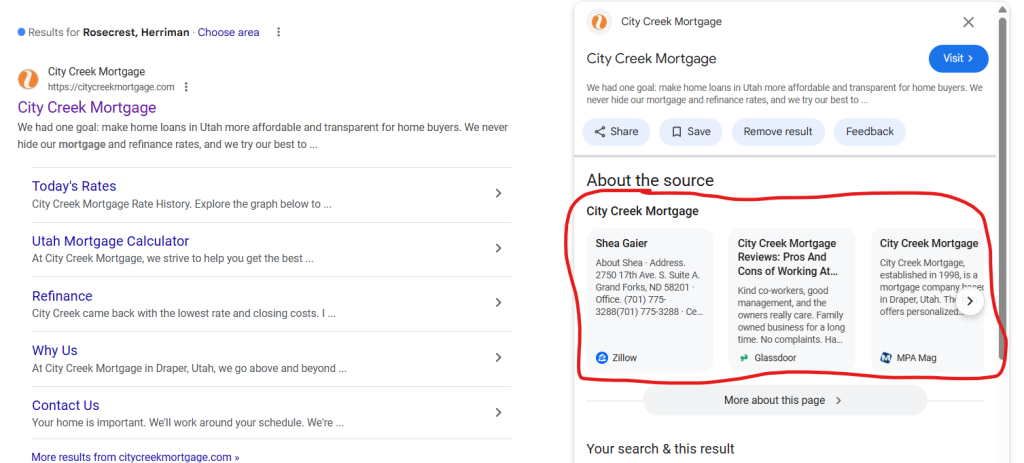Open the Today's Rates sitelink

coord(74,186)
